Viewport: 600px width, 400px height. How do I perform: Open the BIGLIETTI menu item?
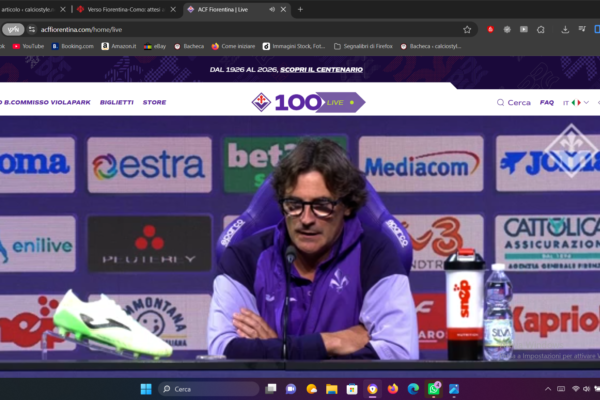[x=117, y=103]
